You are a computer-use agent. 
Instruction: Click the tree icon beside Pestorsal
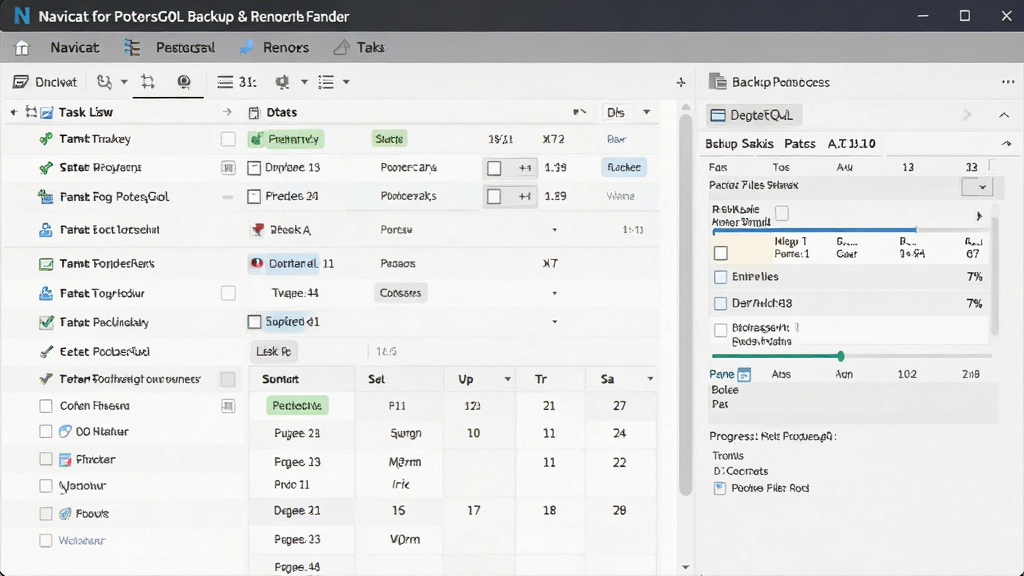pyautogui.click(x=132, y=48)
